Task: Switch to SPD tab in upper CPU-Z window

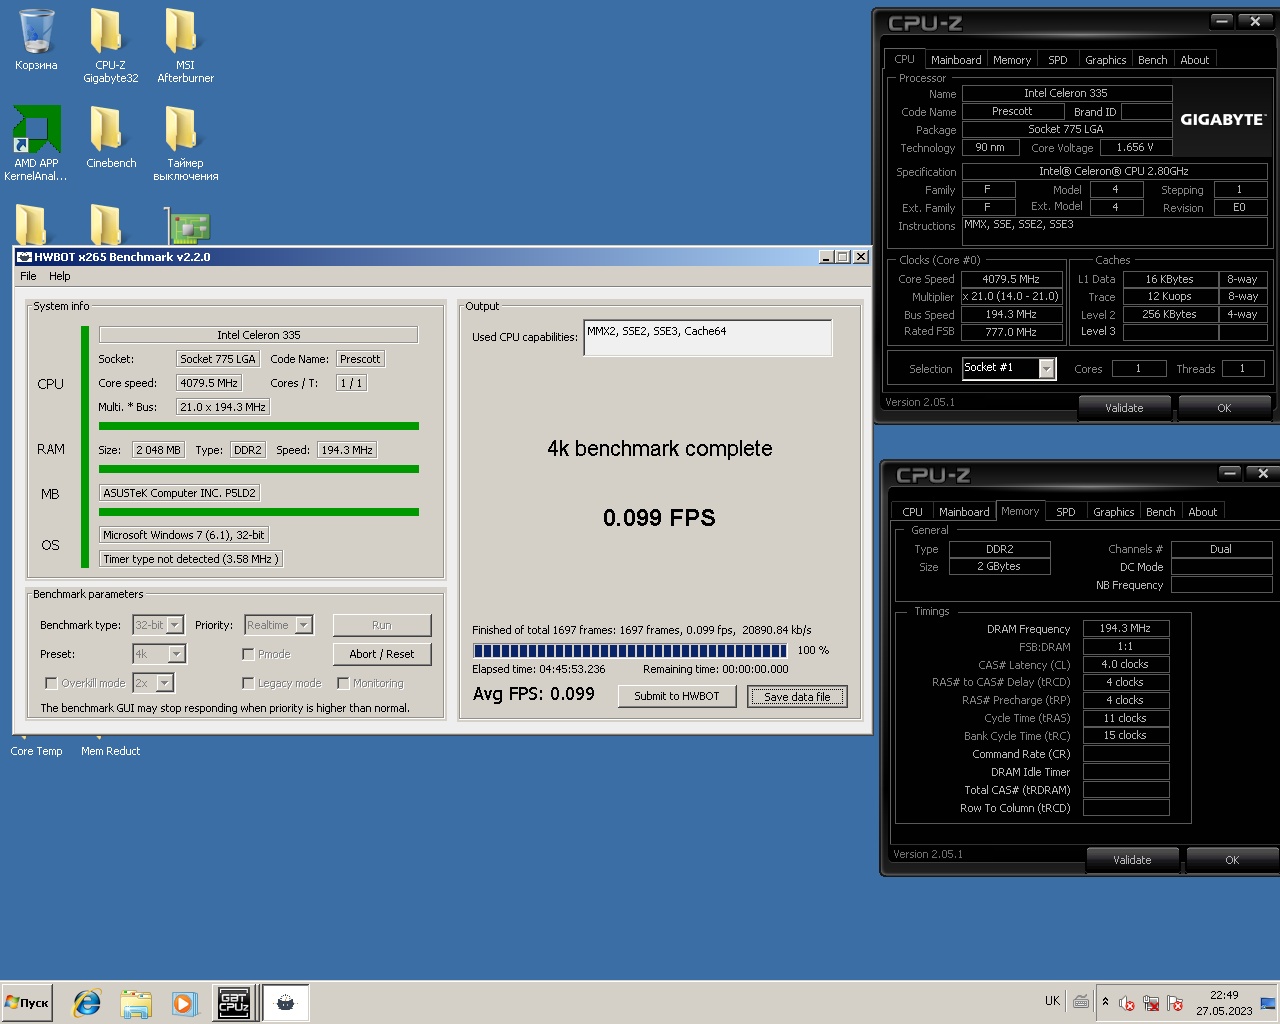Action: pos(1058,60)
